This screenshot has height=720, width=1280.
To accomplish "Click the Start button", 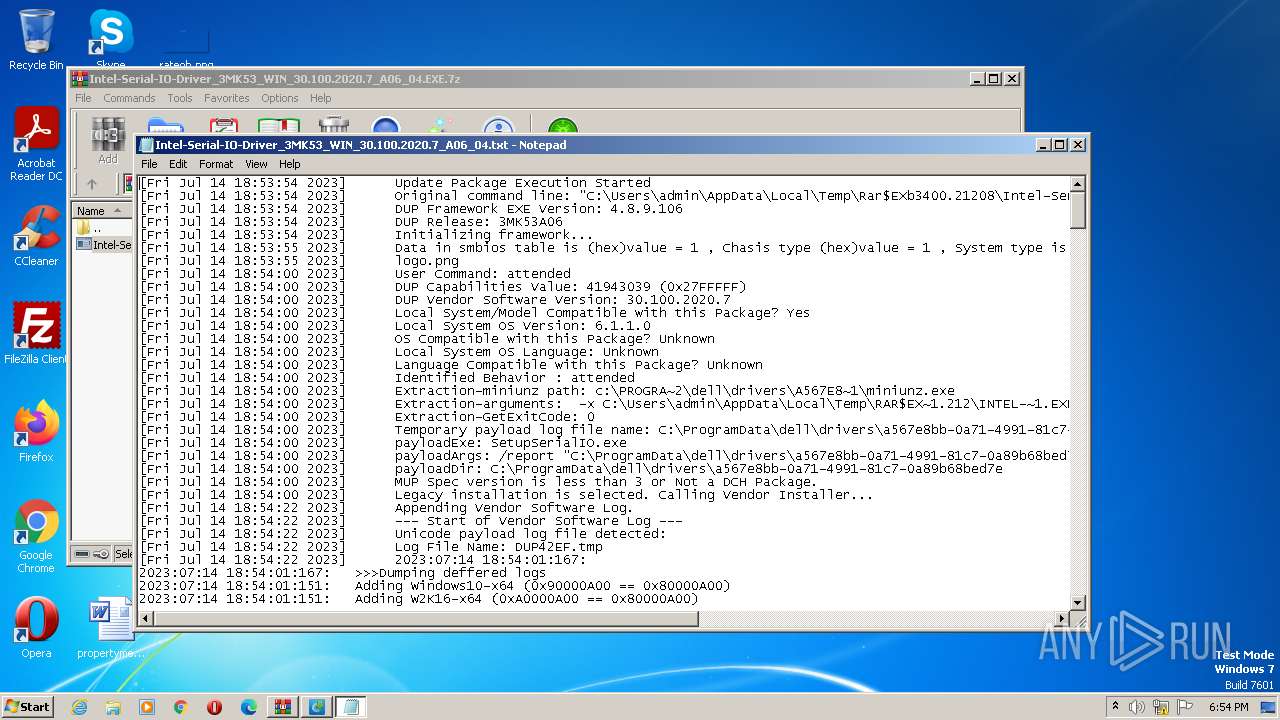I will click(28, 706).
